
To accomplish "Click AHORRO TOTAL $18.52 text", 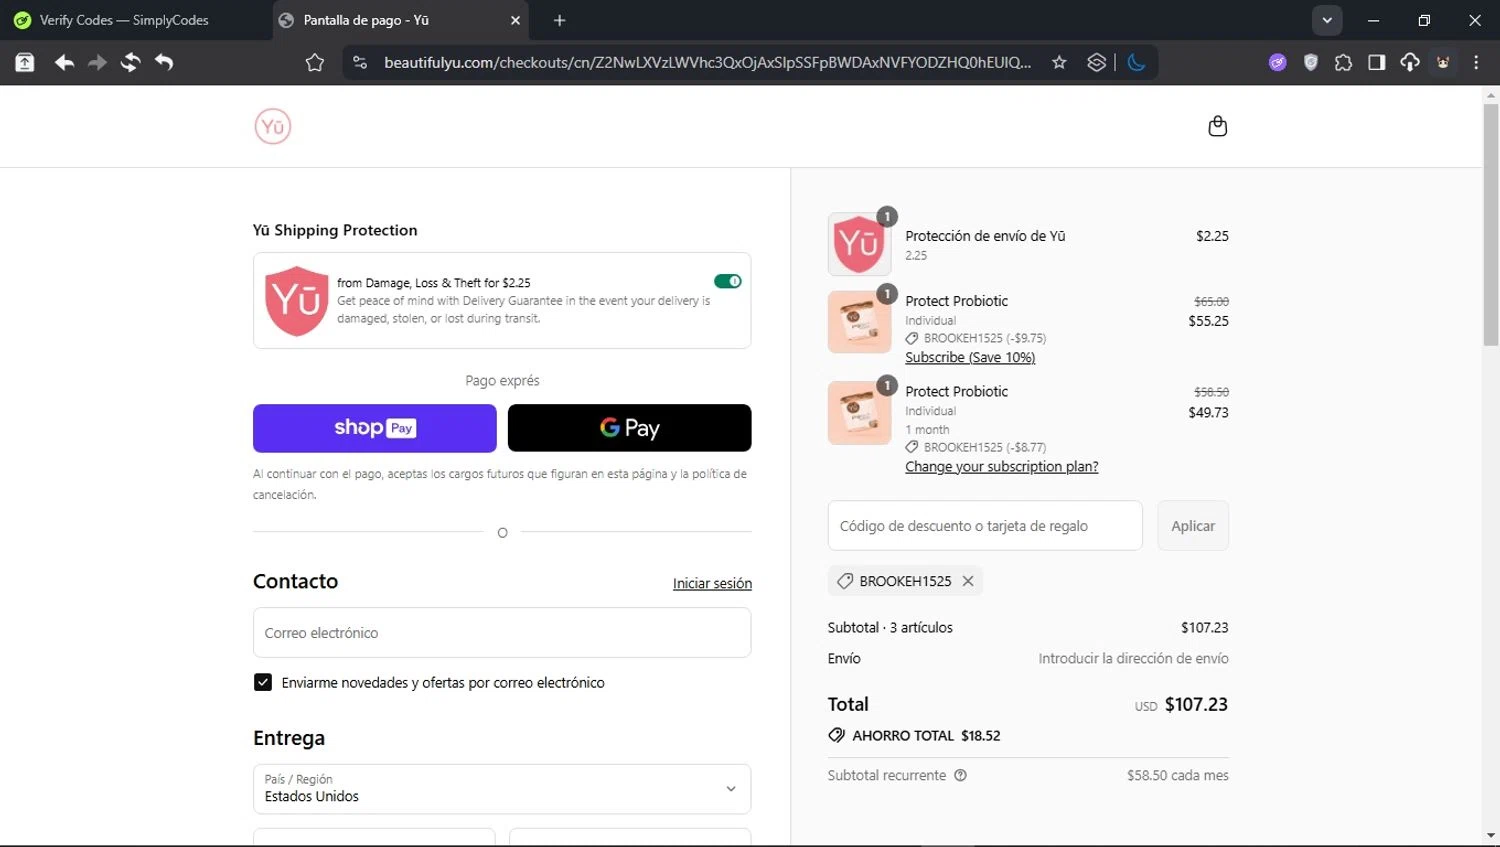I will pos(926,735).
